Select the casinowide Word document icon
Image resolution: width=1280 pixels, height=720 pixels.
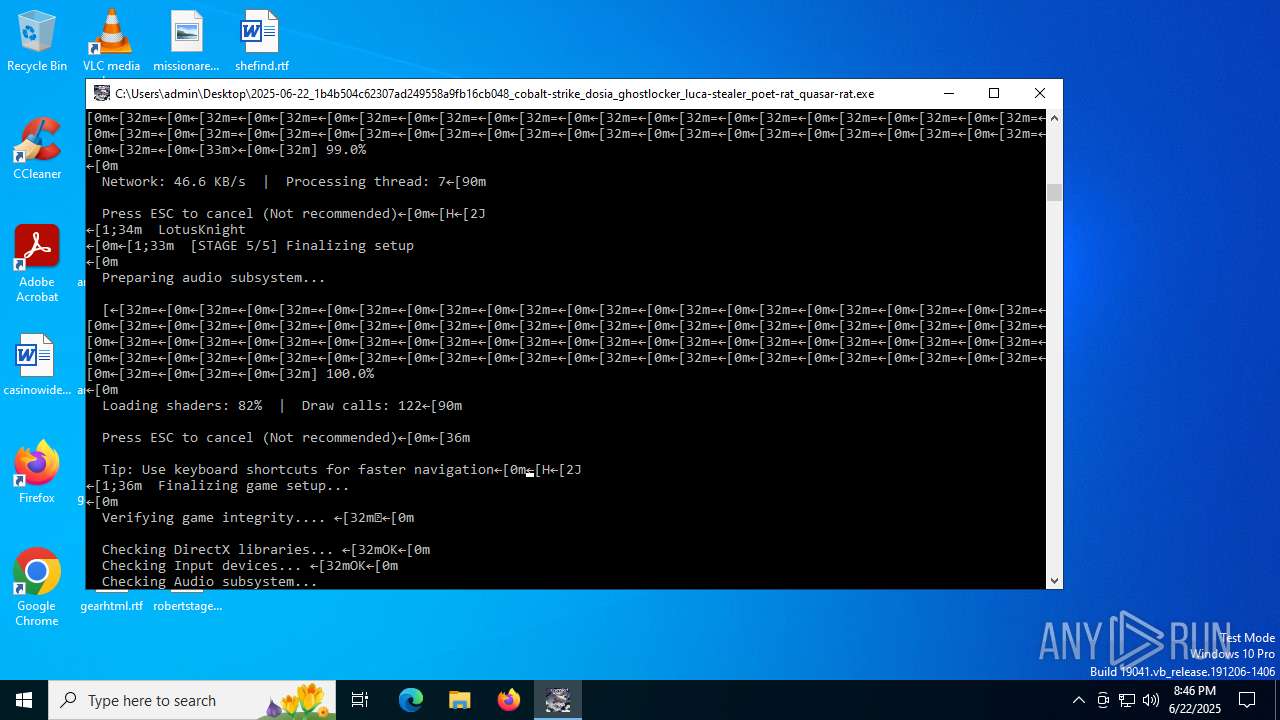(x=37, y=365)
